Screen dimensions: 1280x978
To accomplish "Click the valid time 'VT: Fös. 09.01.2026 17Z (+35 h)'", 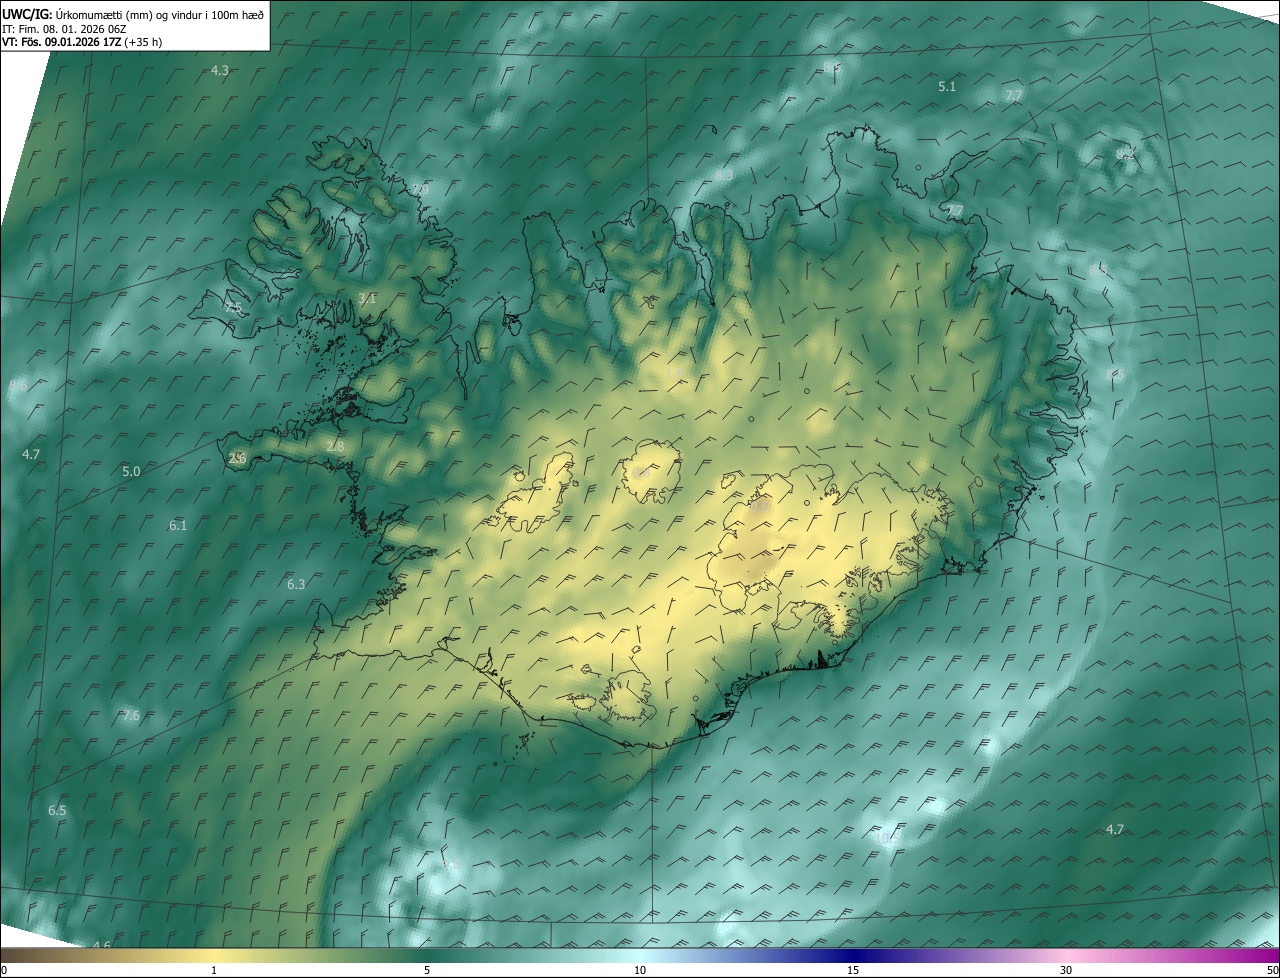I will pyautogui.click(x=82, y=42).
